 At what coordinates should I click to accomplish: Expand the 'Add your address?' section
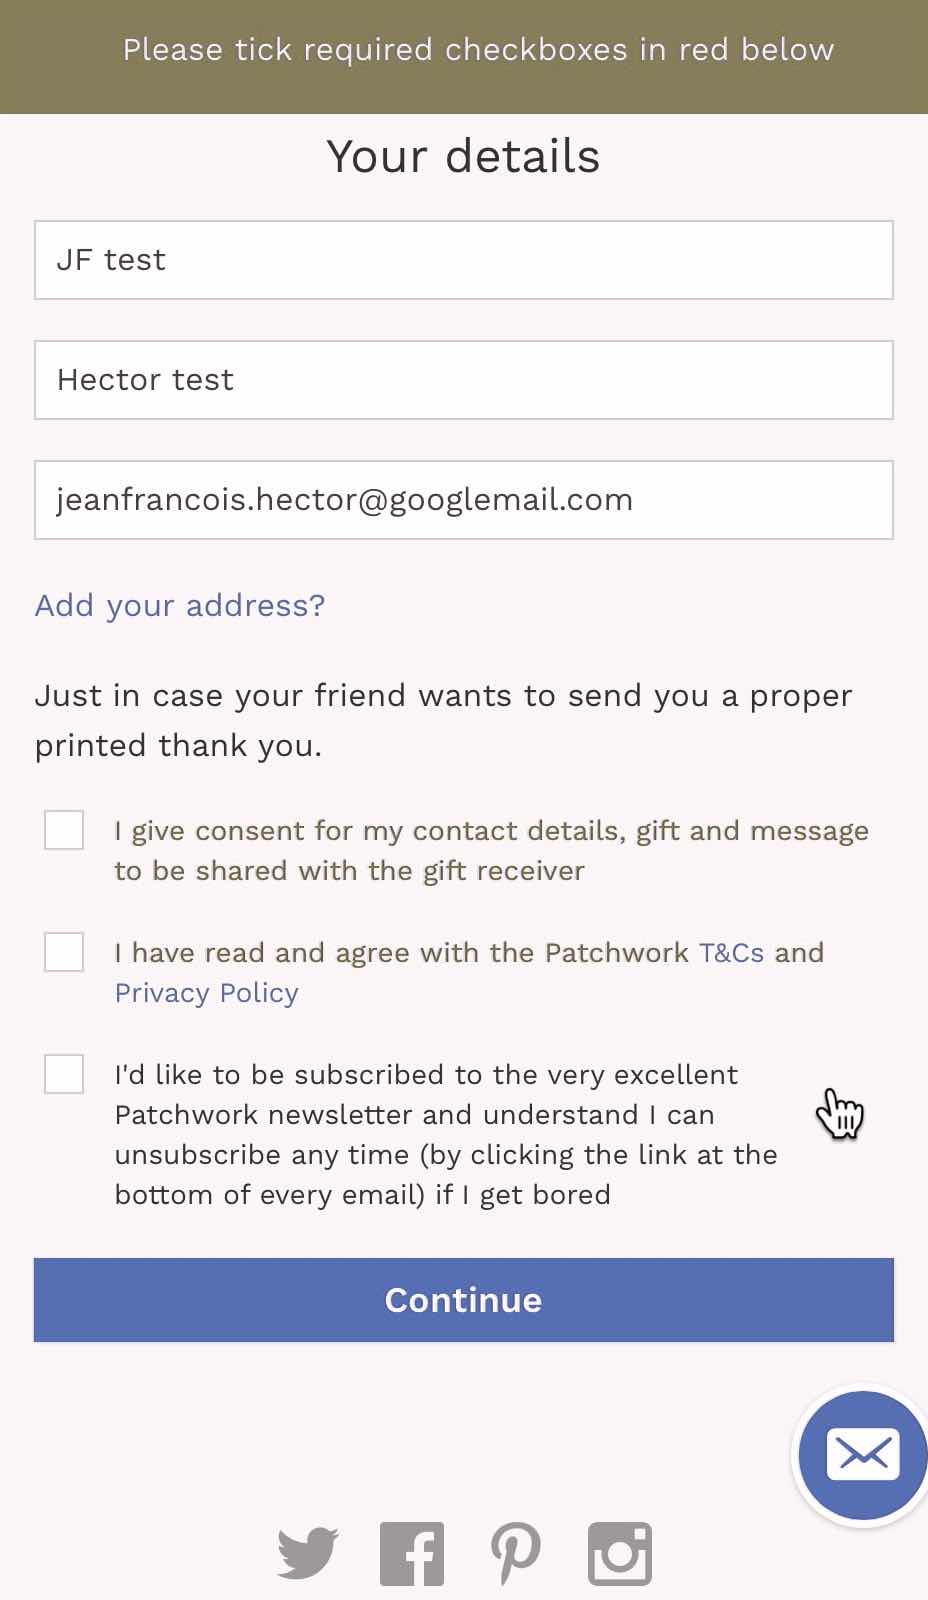[x=180, y=606]
